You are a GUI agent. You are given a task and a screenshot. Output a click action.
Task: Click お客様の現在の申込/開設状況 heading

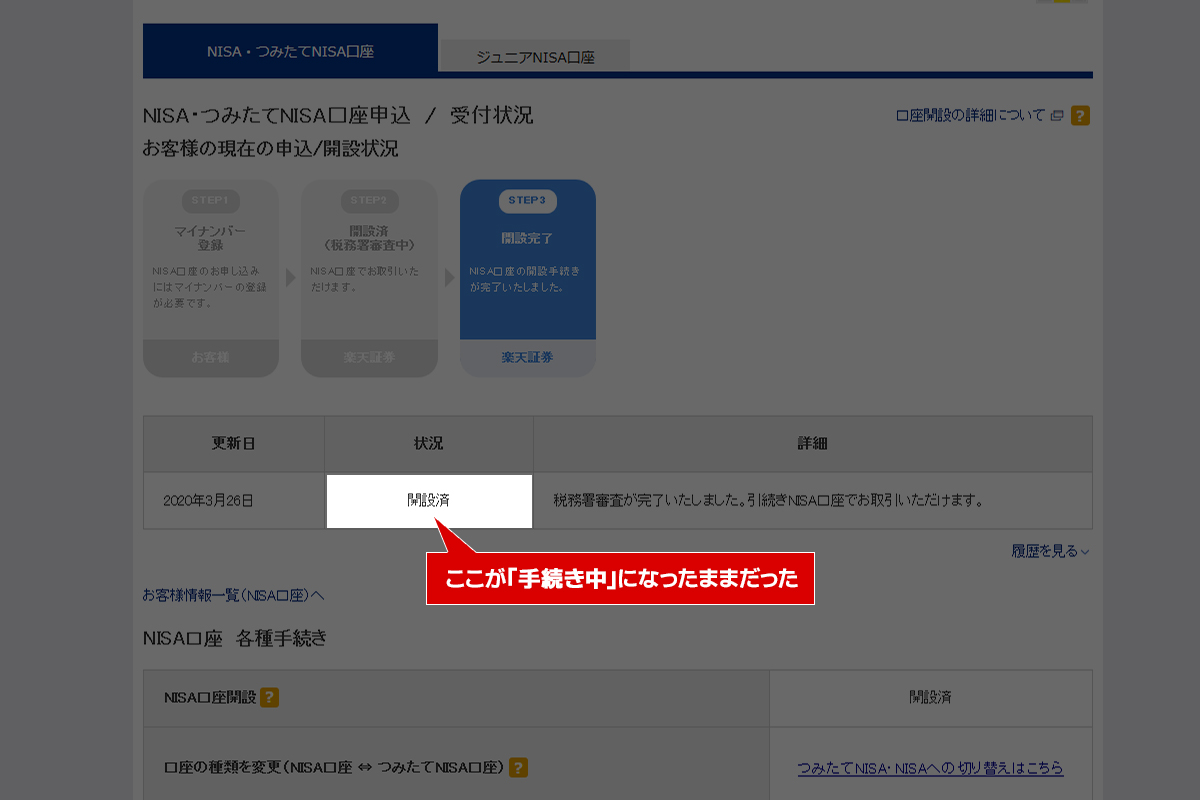pos(270,149)
